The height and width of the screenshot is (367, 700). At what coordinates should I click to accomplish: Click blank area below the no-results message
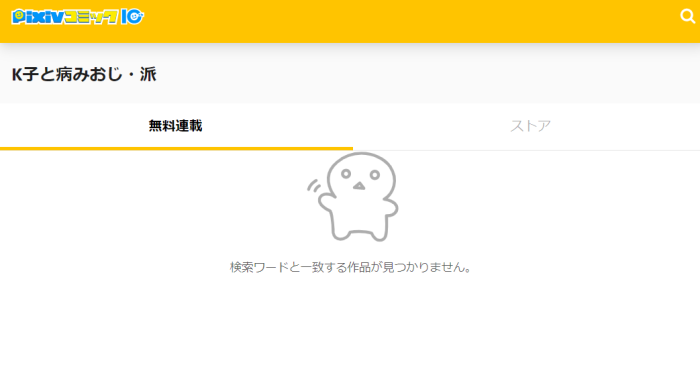(x=350, y=321)
